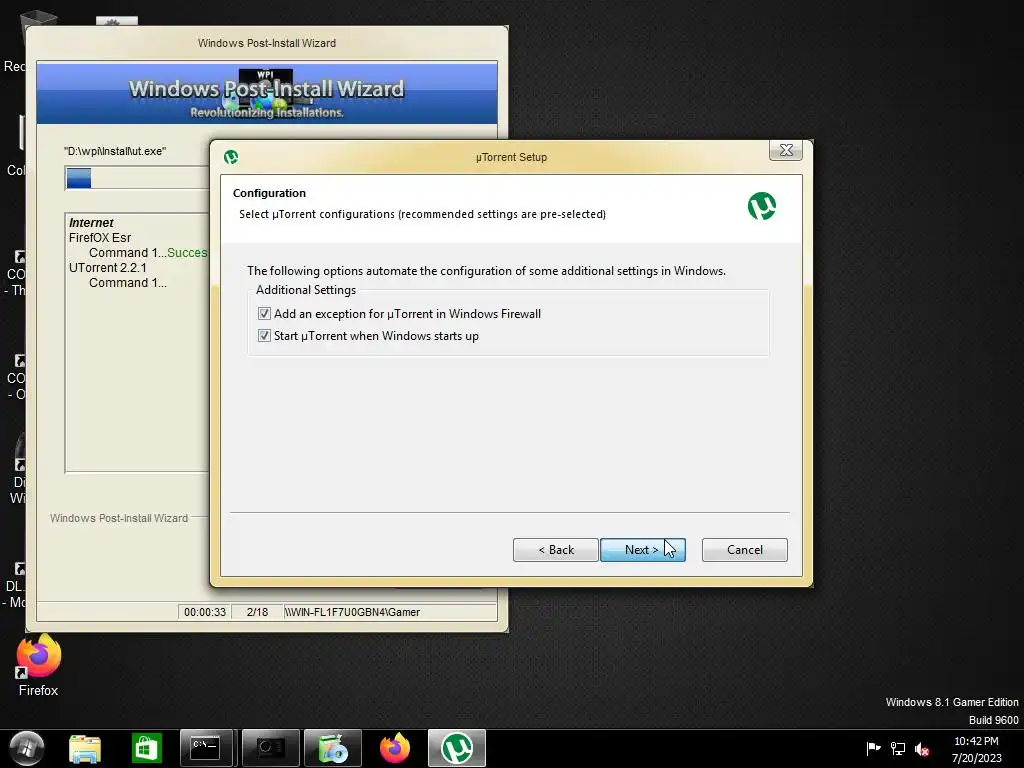Open the dark camera-like taskbar app

click(270, 748)
